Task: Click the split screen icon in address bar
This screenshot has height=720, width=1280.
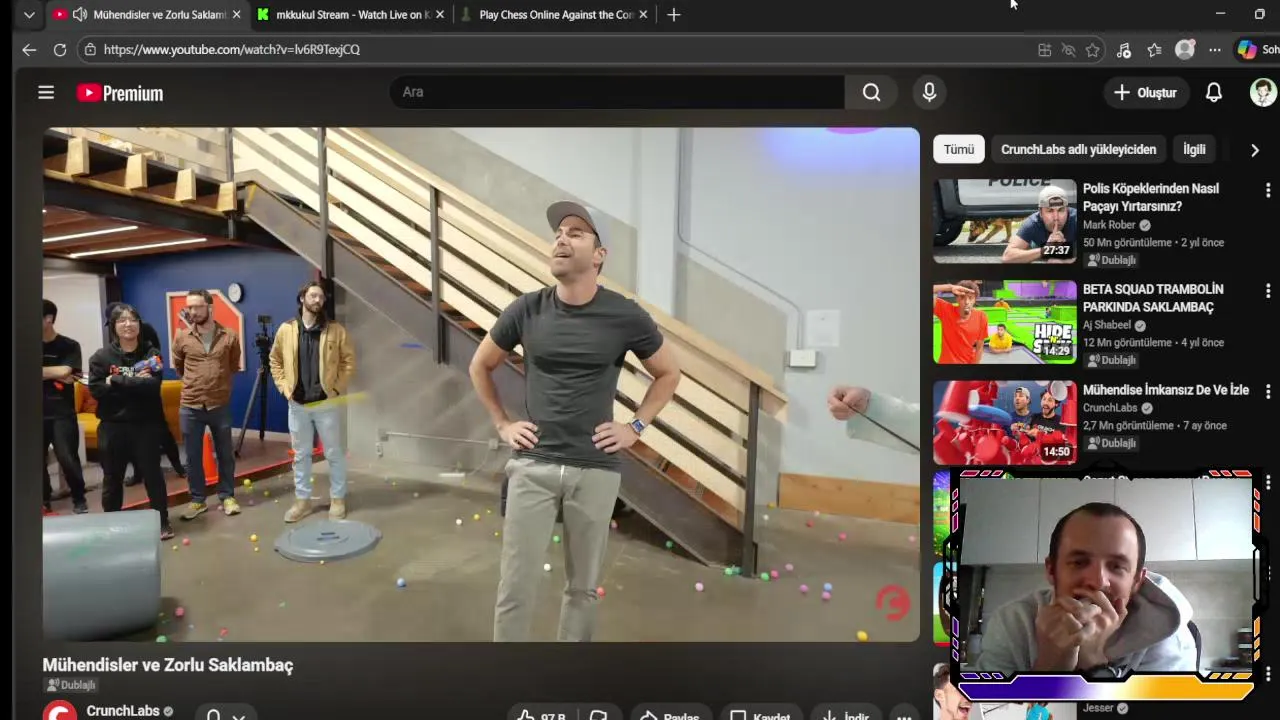Action: point(1044,50)
